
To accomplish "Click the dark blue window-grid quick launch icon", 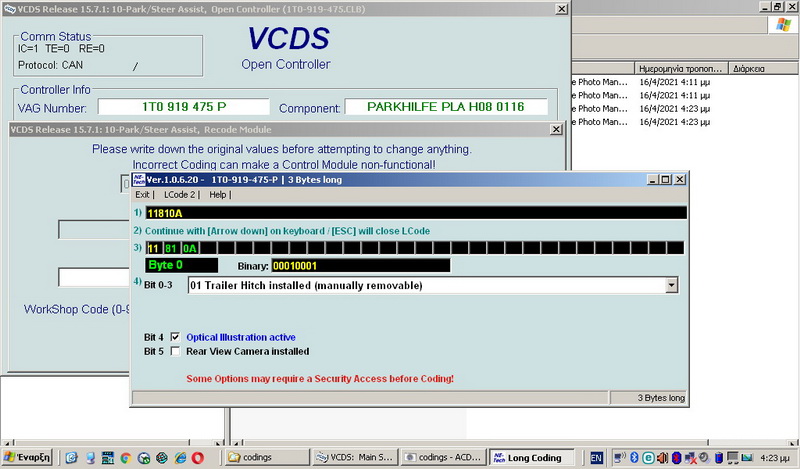I will point(108,458).
